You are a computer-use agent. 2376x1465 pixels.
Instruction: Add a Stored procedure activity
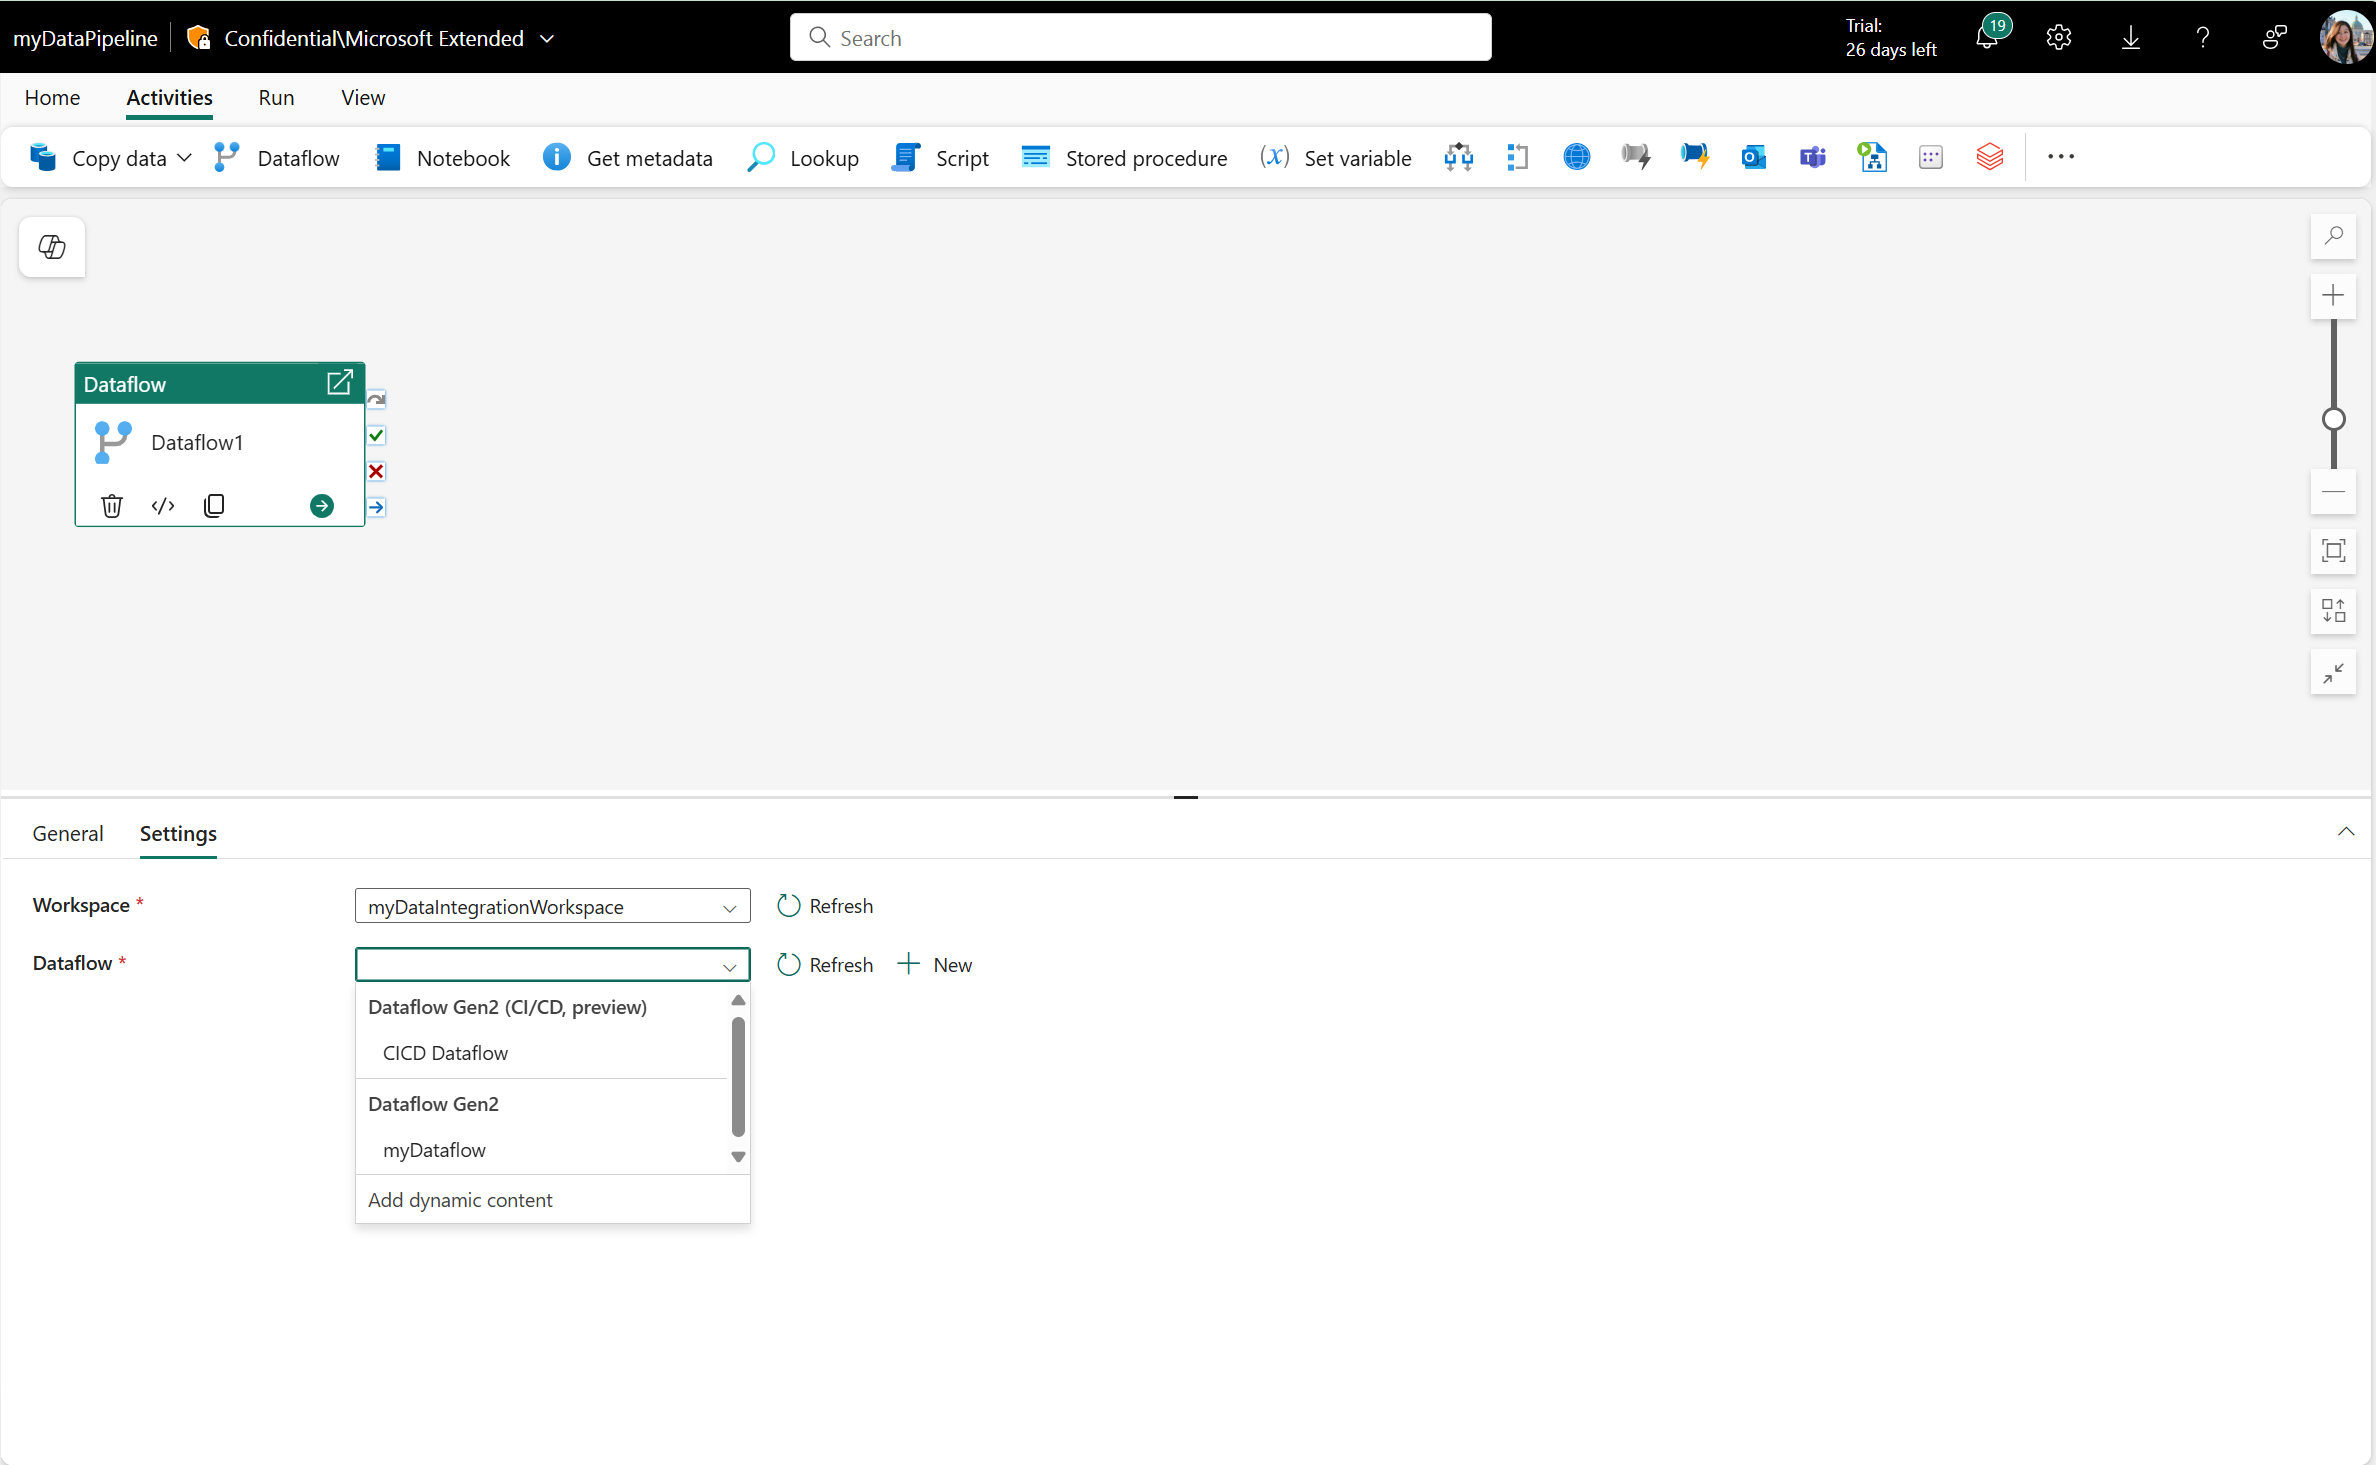click(x=1124, y=157)
